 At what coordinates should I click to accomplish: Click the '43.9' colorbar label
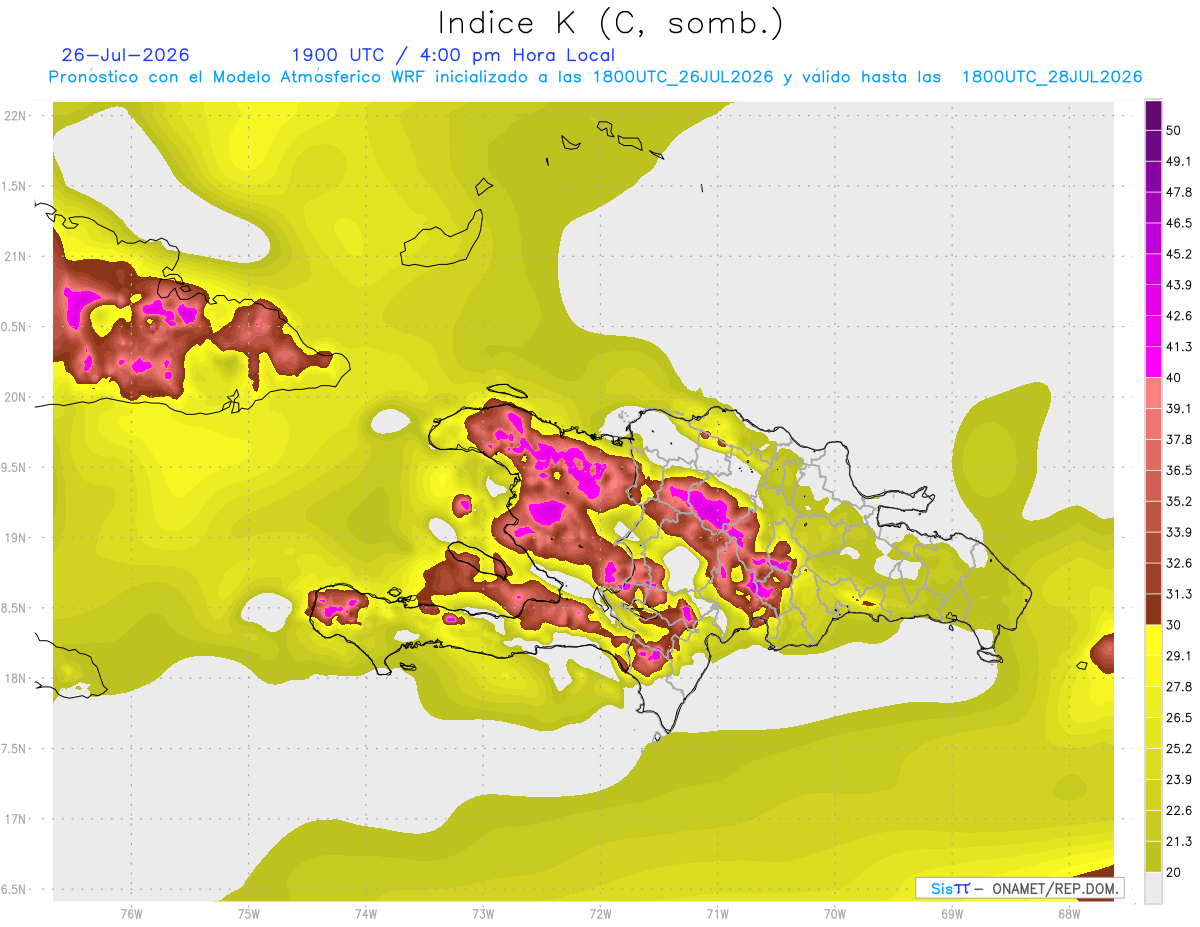(x=1179, y=285)
